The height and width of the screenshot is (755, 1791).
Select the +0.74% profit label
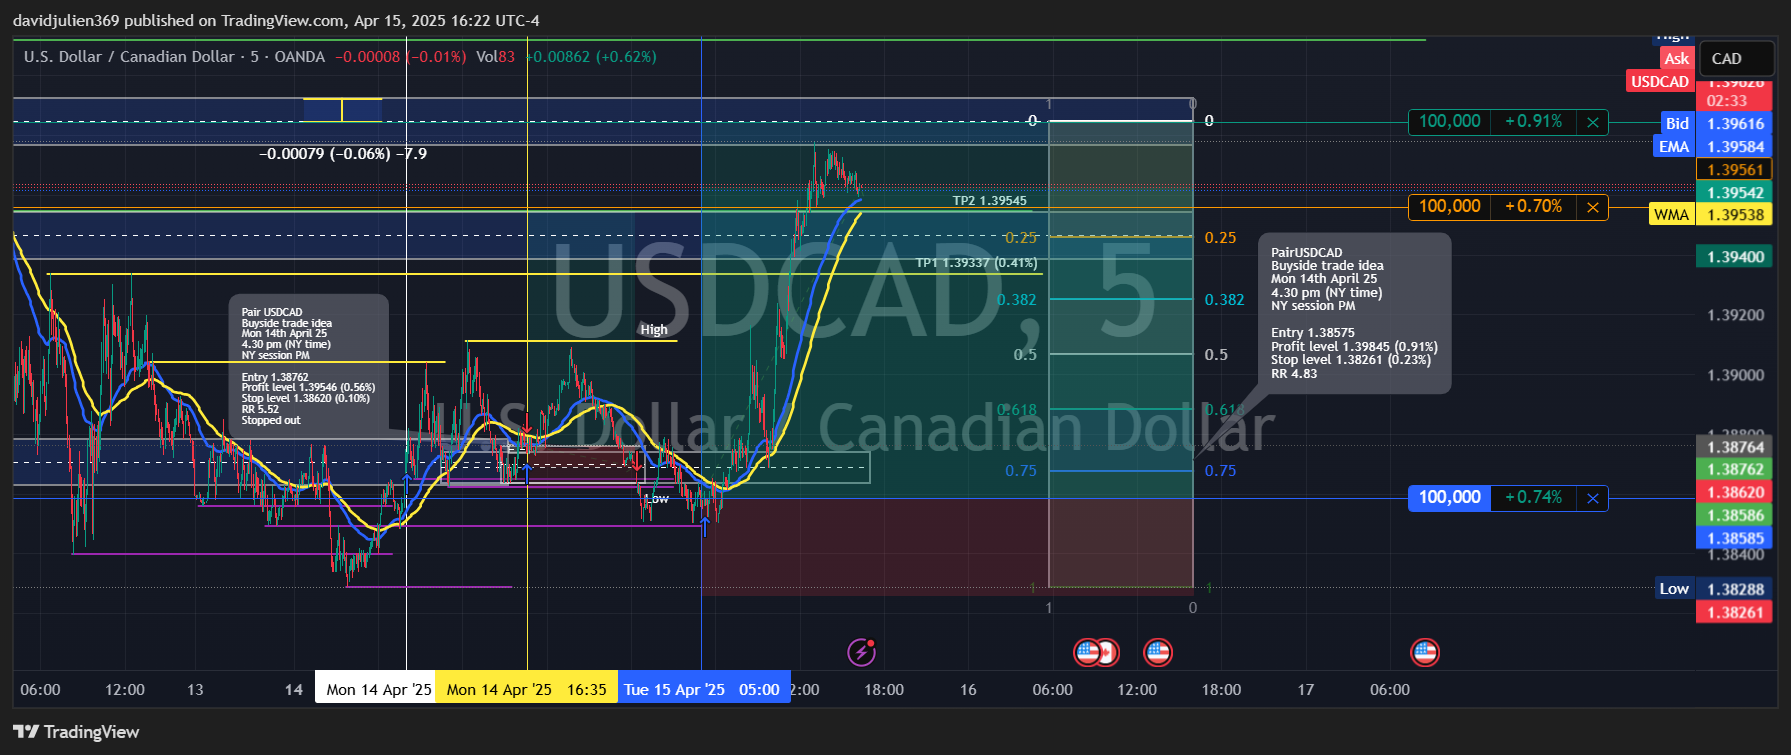(x=1534, y=498)
